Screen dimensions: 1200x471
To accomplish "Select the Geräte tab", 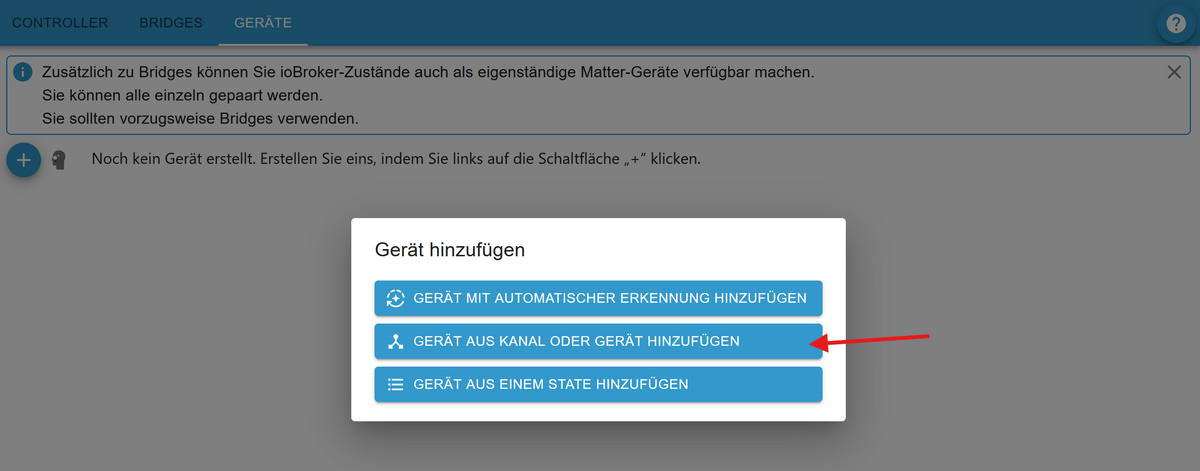I will 262,22.
